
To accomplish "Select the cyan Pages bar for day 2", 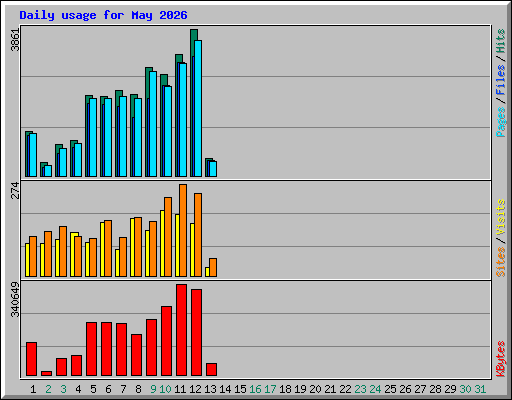I will tap(48, 171).
